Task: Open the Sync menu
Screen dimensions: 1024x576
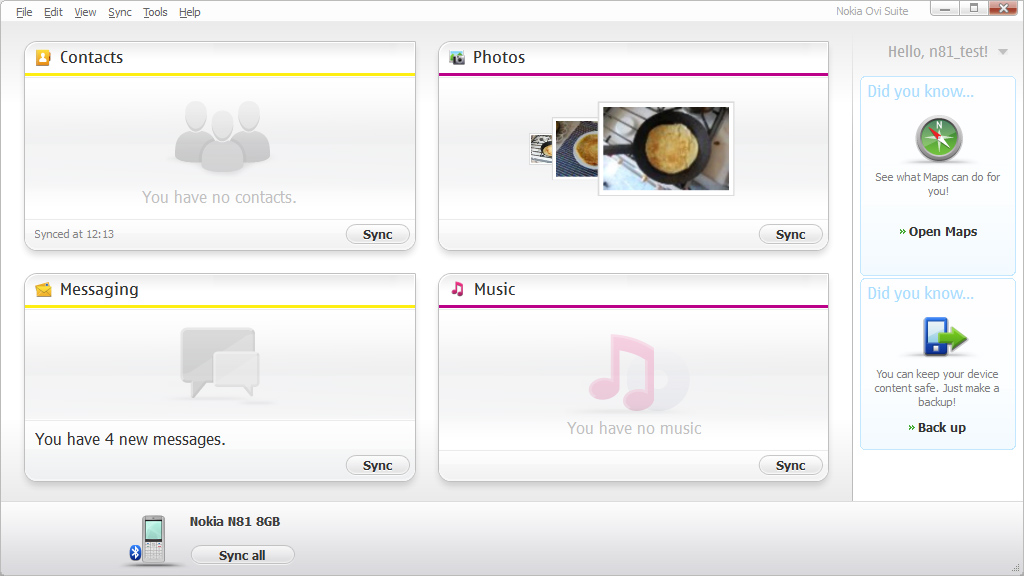Action: coord(120,12)
